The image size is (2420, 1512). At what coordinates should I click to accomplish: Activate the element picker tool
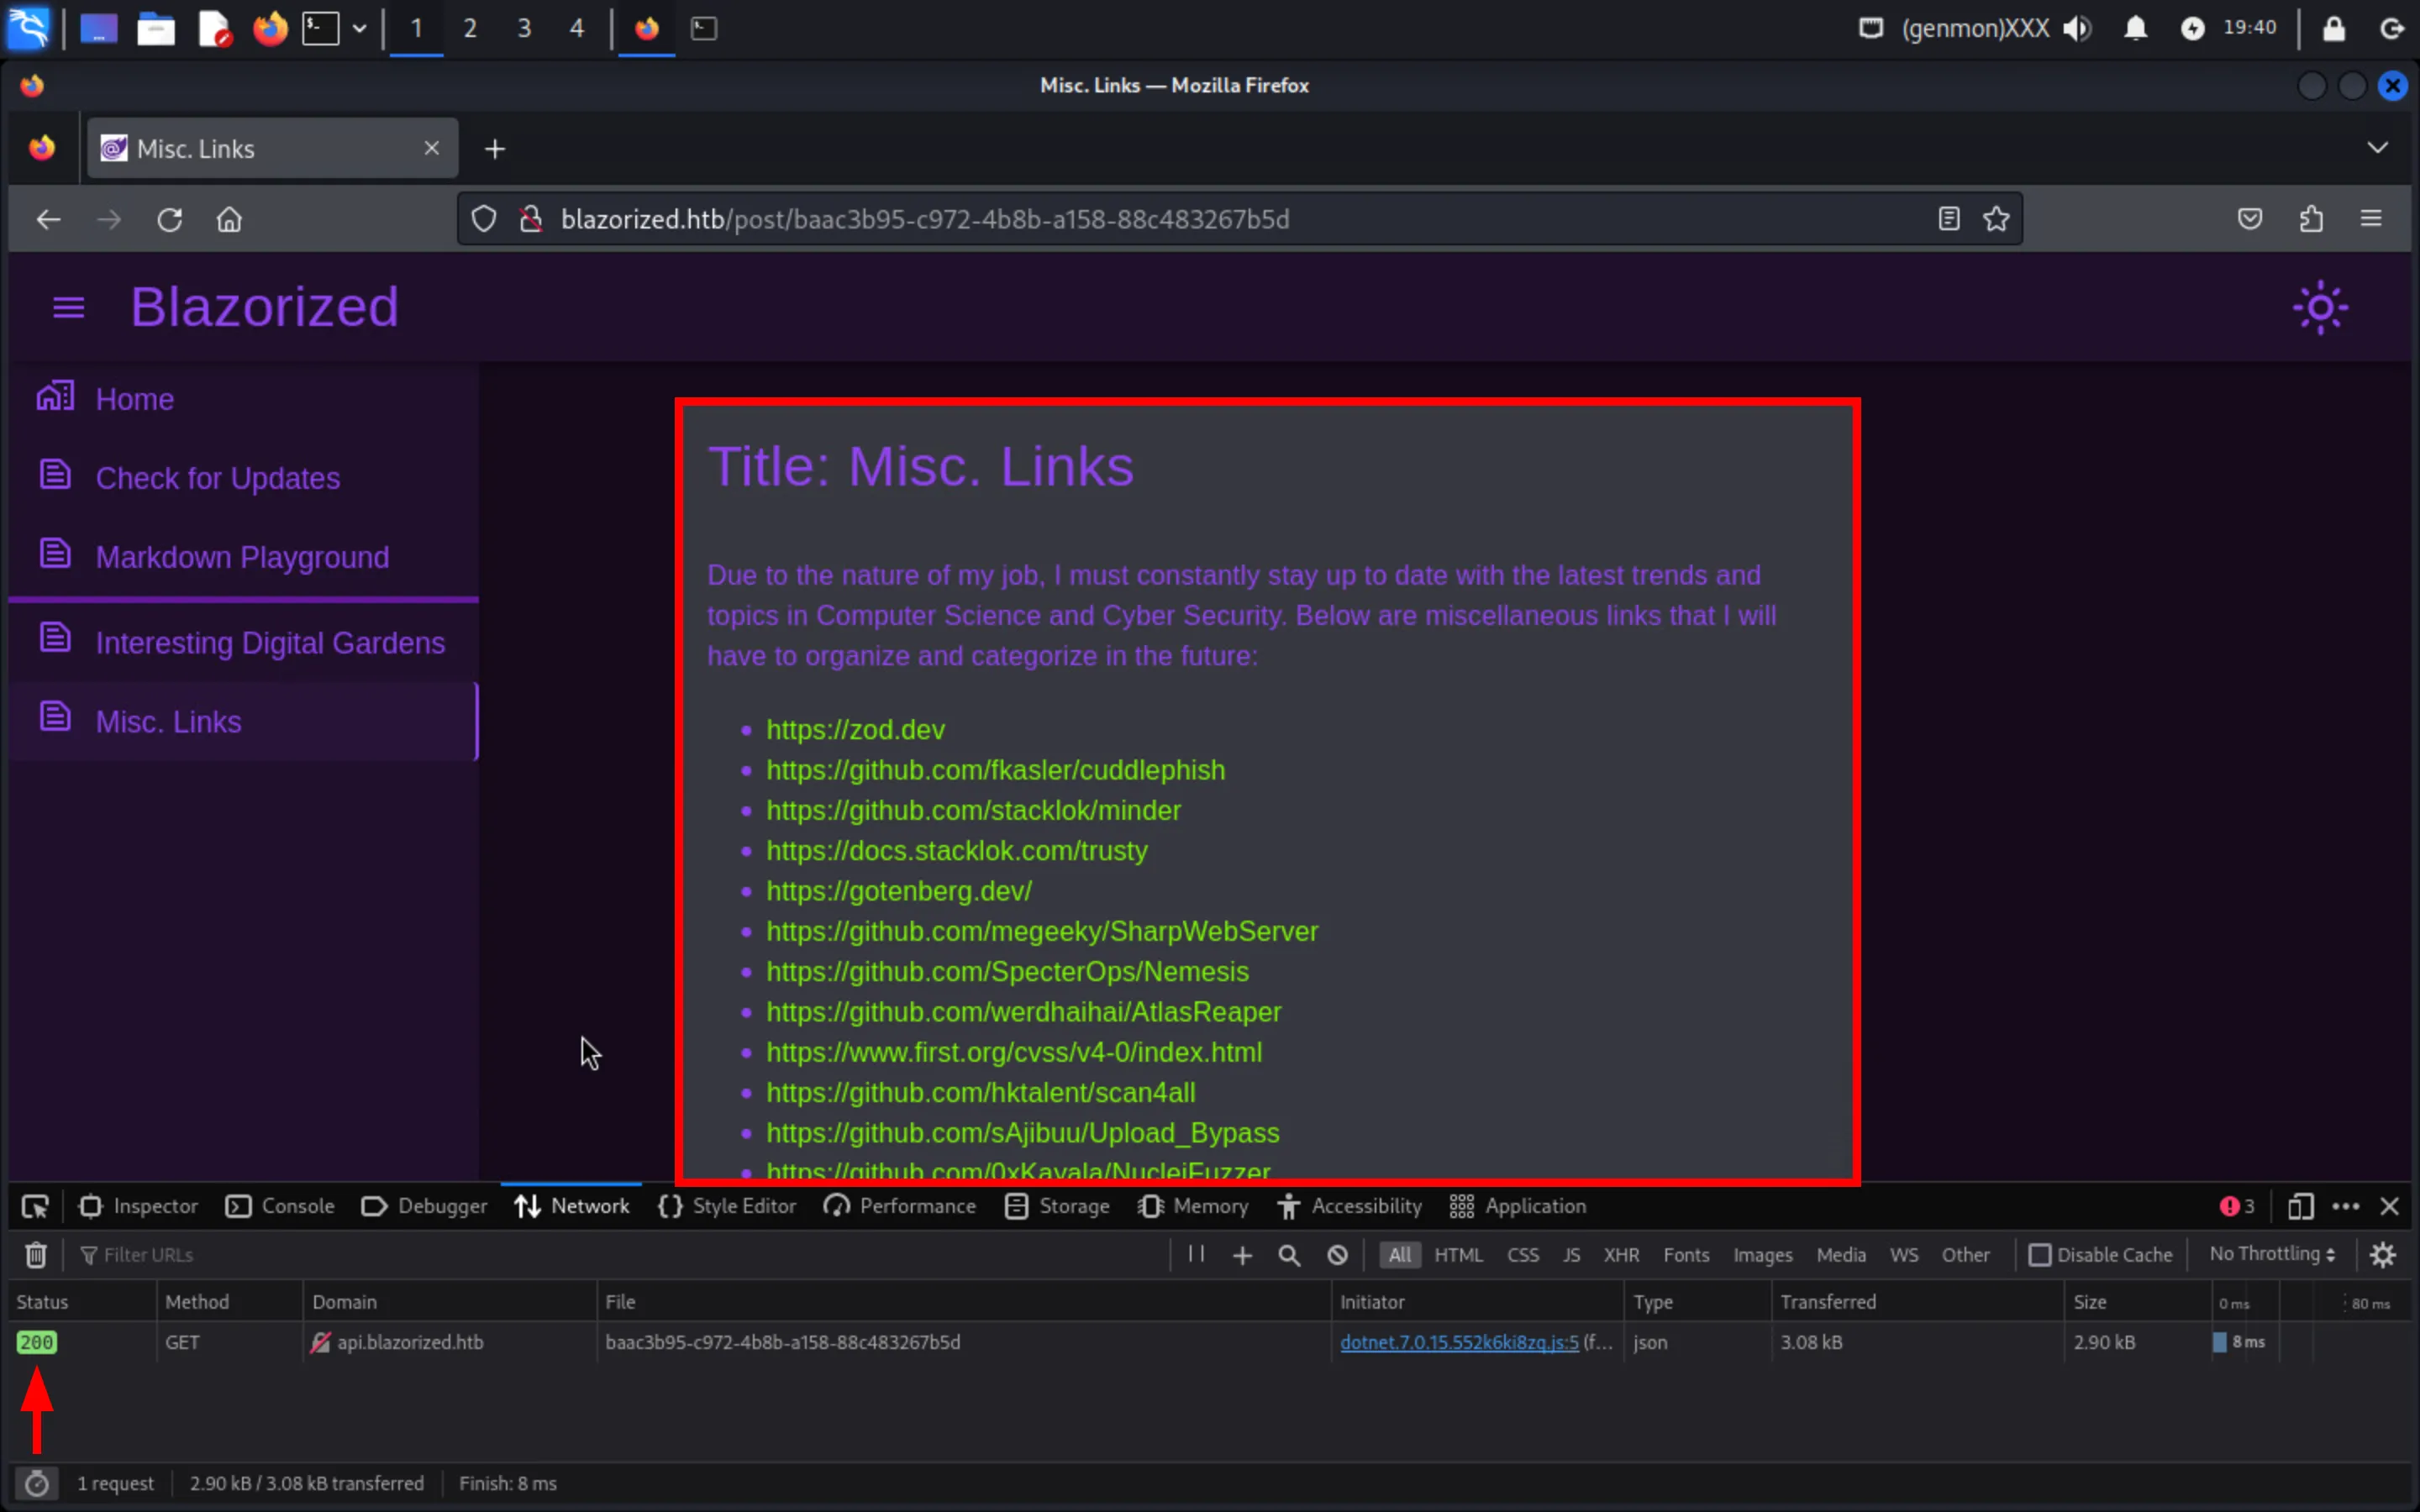35,1206
